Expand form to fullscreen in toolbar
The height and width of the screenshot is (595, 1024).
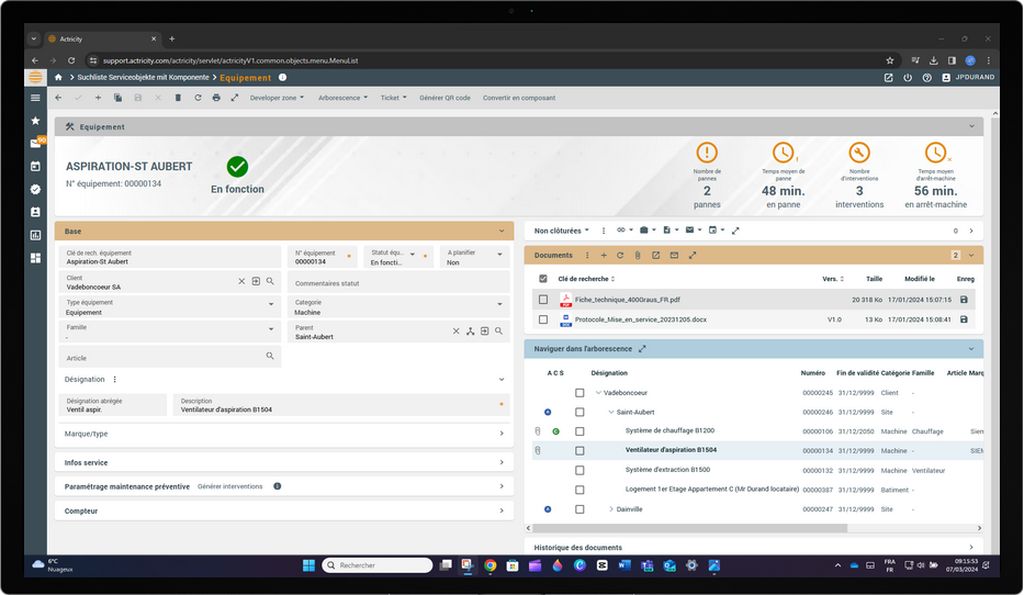(x=234, y=97)
